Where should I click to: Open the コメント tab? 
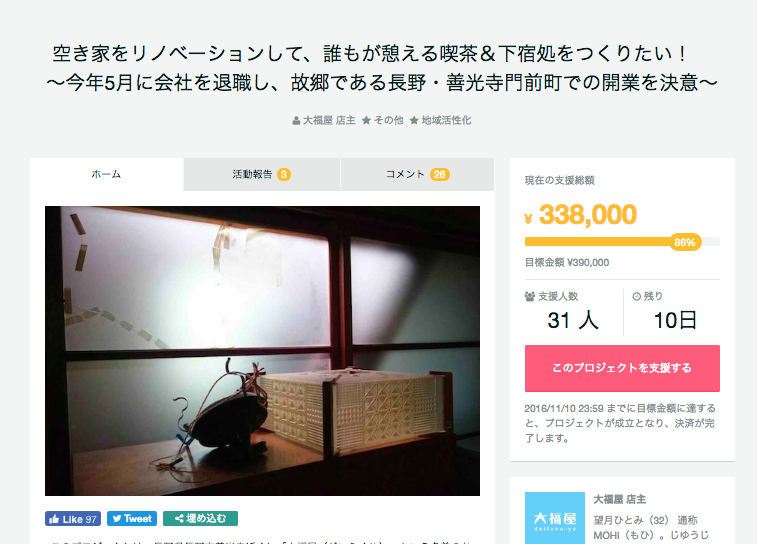point(417,174)
